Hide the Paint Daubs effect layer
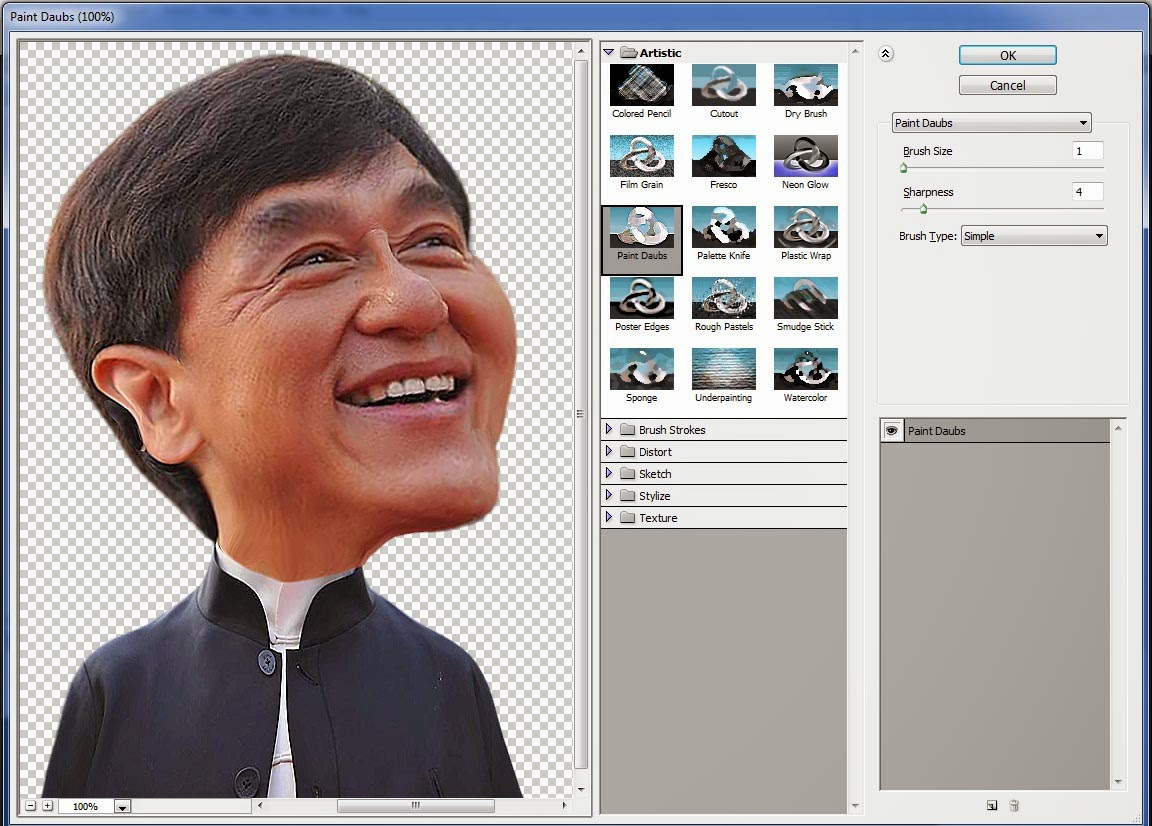This screenshot has width=1152, height=826. pos(891,430)
